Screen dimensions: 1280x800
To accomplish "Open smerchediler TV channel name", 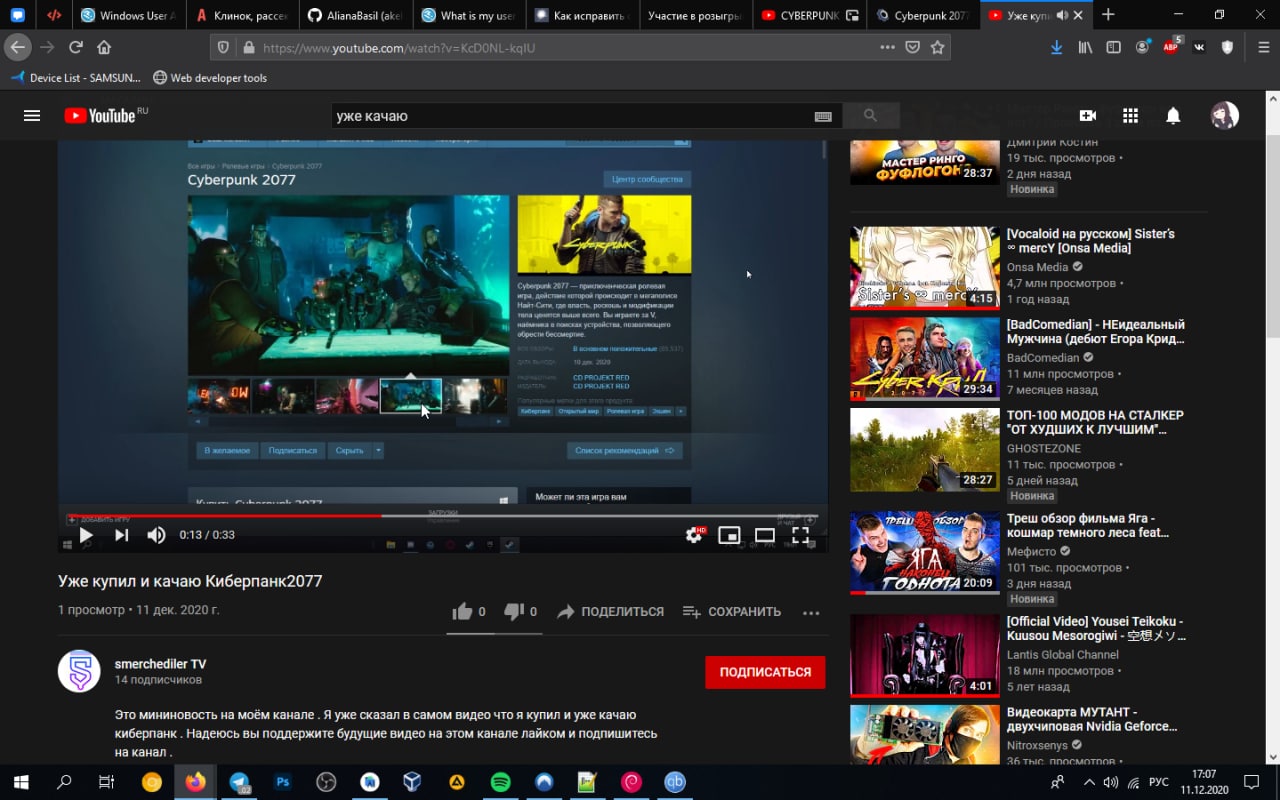I will (x=160, y=664).
